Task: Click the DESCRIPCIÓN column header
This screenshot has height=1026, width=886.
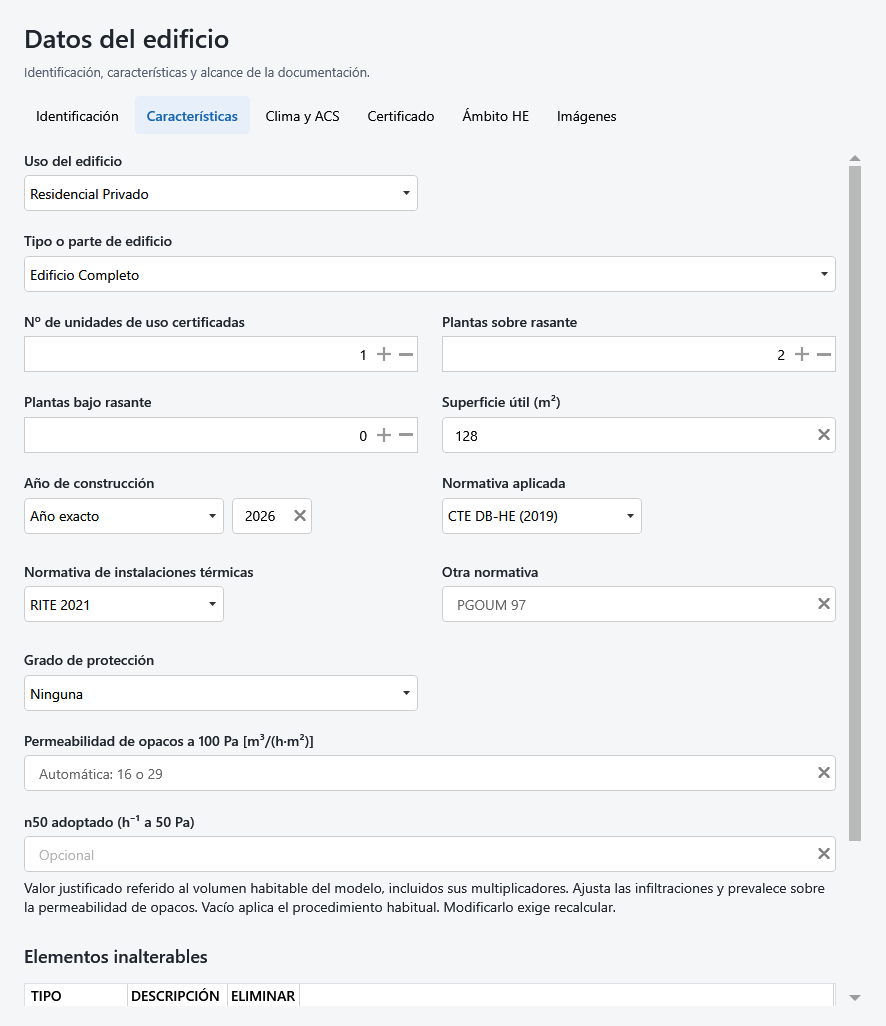Action: 177,995
